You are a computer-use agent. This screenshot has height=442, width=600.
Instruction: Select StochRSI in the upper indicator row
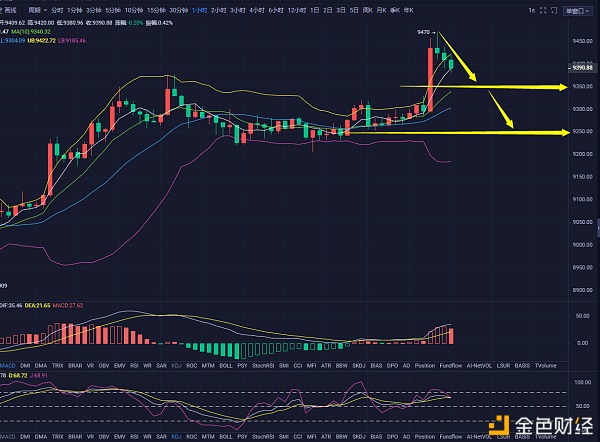coord(263,365)
